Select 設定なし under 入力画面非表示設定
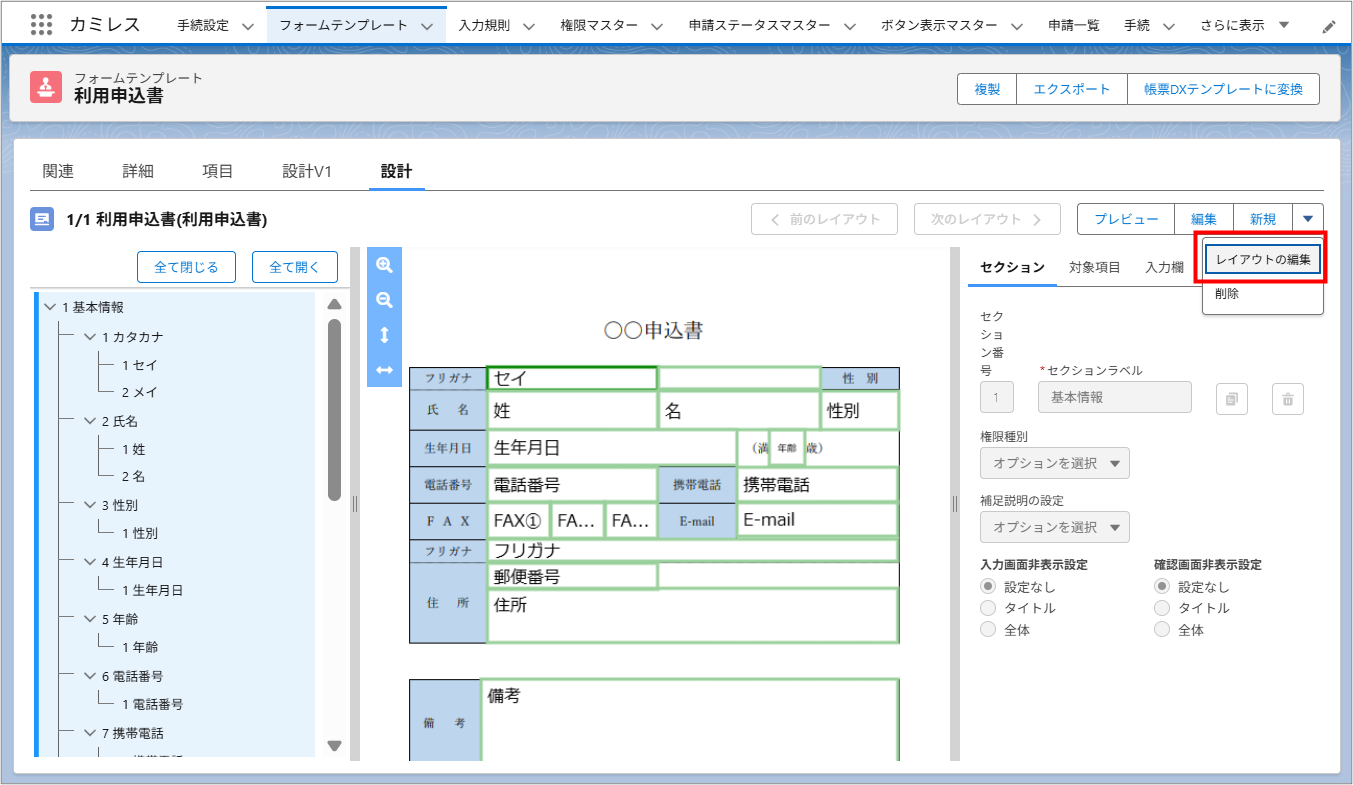Screen dimensions: 1353x785 989,587
